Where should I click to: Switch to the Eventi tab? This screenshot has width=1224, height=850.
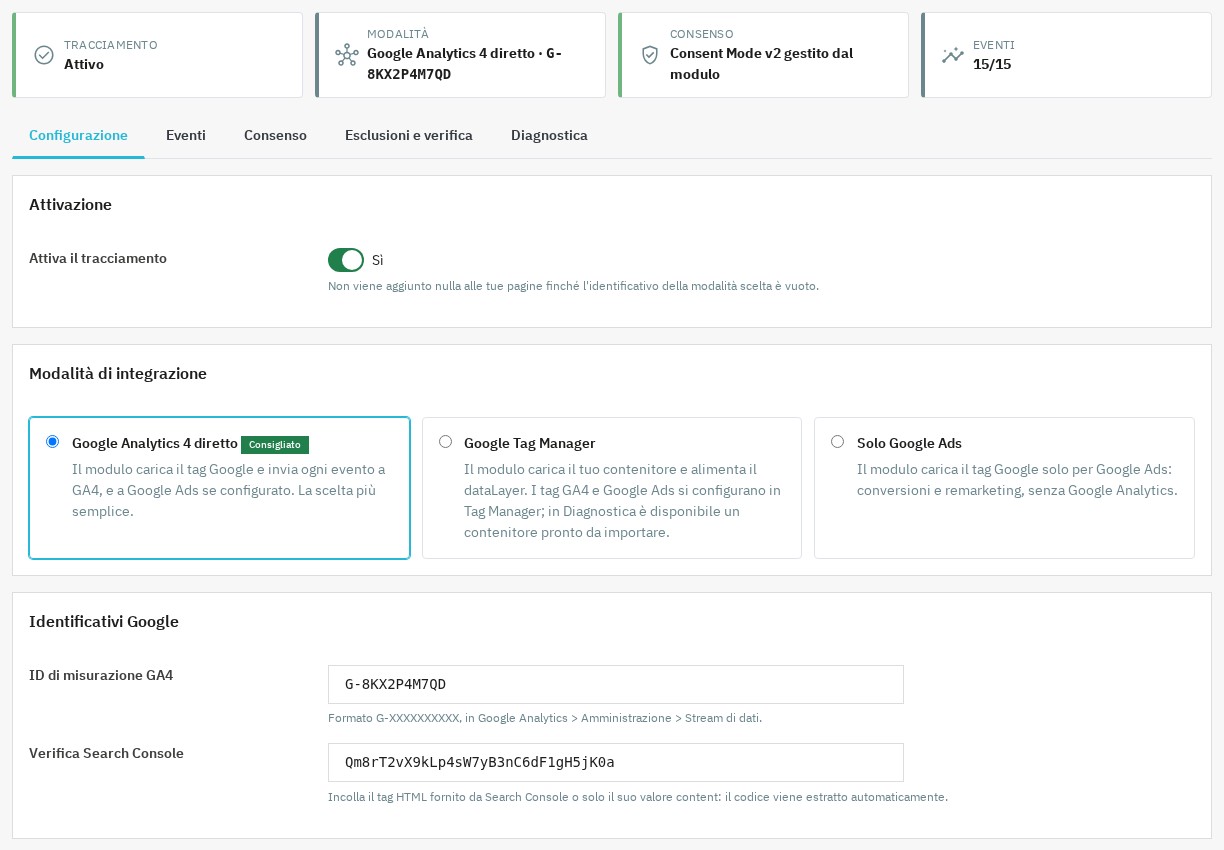(x=186, y=135)
